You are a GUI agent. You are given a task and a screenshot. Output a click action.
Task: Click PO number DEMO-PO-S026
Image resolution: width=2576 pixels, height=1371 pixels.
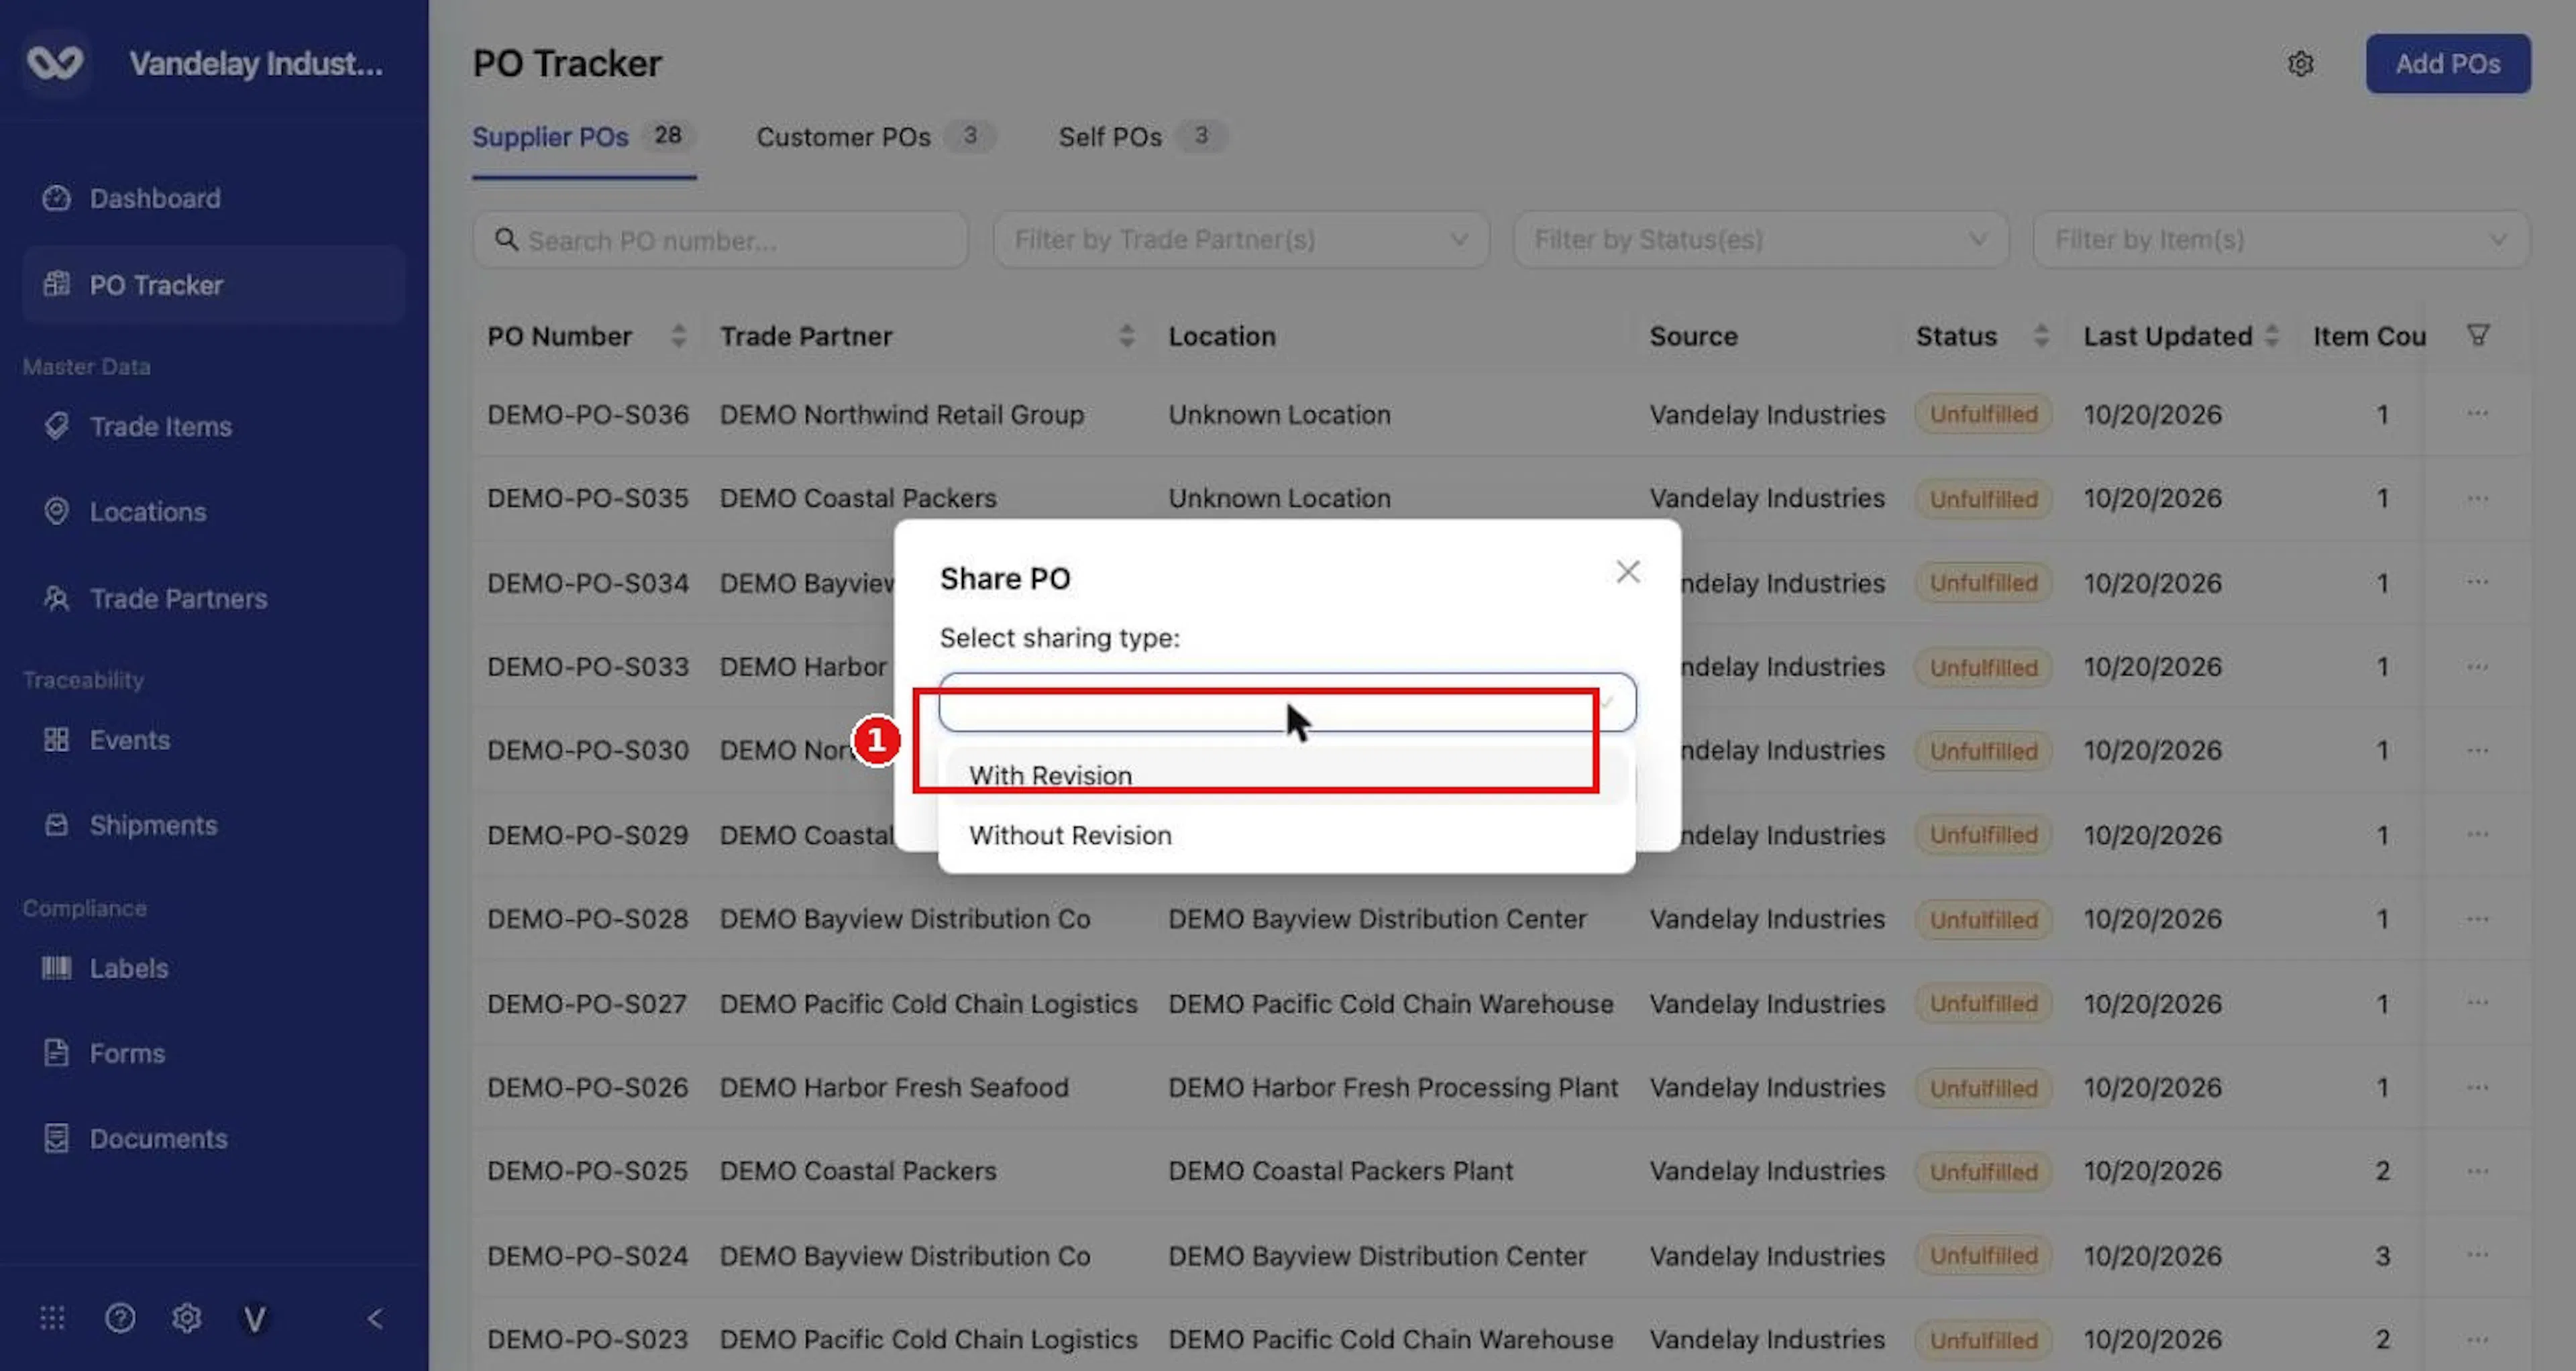click(588, 1087)
